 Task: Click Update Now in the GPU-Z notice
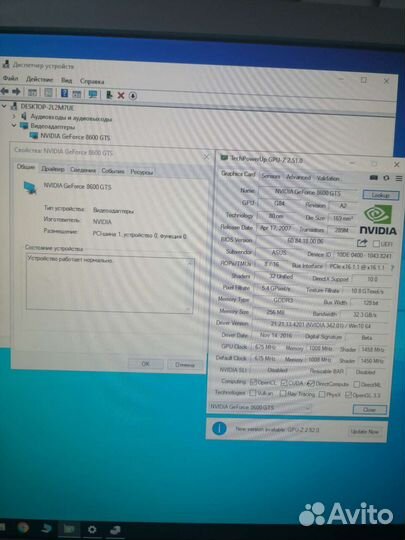click(x=364, y=432)
